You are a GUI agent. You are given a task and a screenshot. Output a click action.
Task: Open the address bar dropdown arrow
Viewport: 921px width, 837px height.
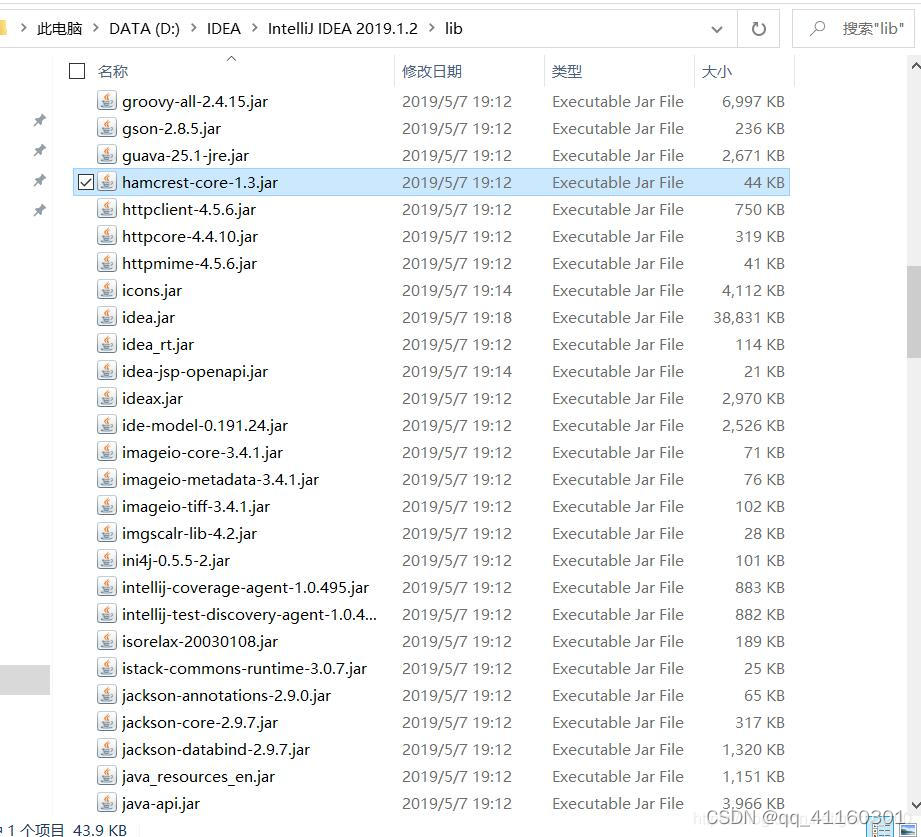(x=716, y=28)
